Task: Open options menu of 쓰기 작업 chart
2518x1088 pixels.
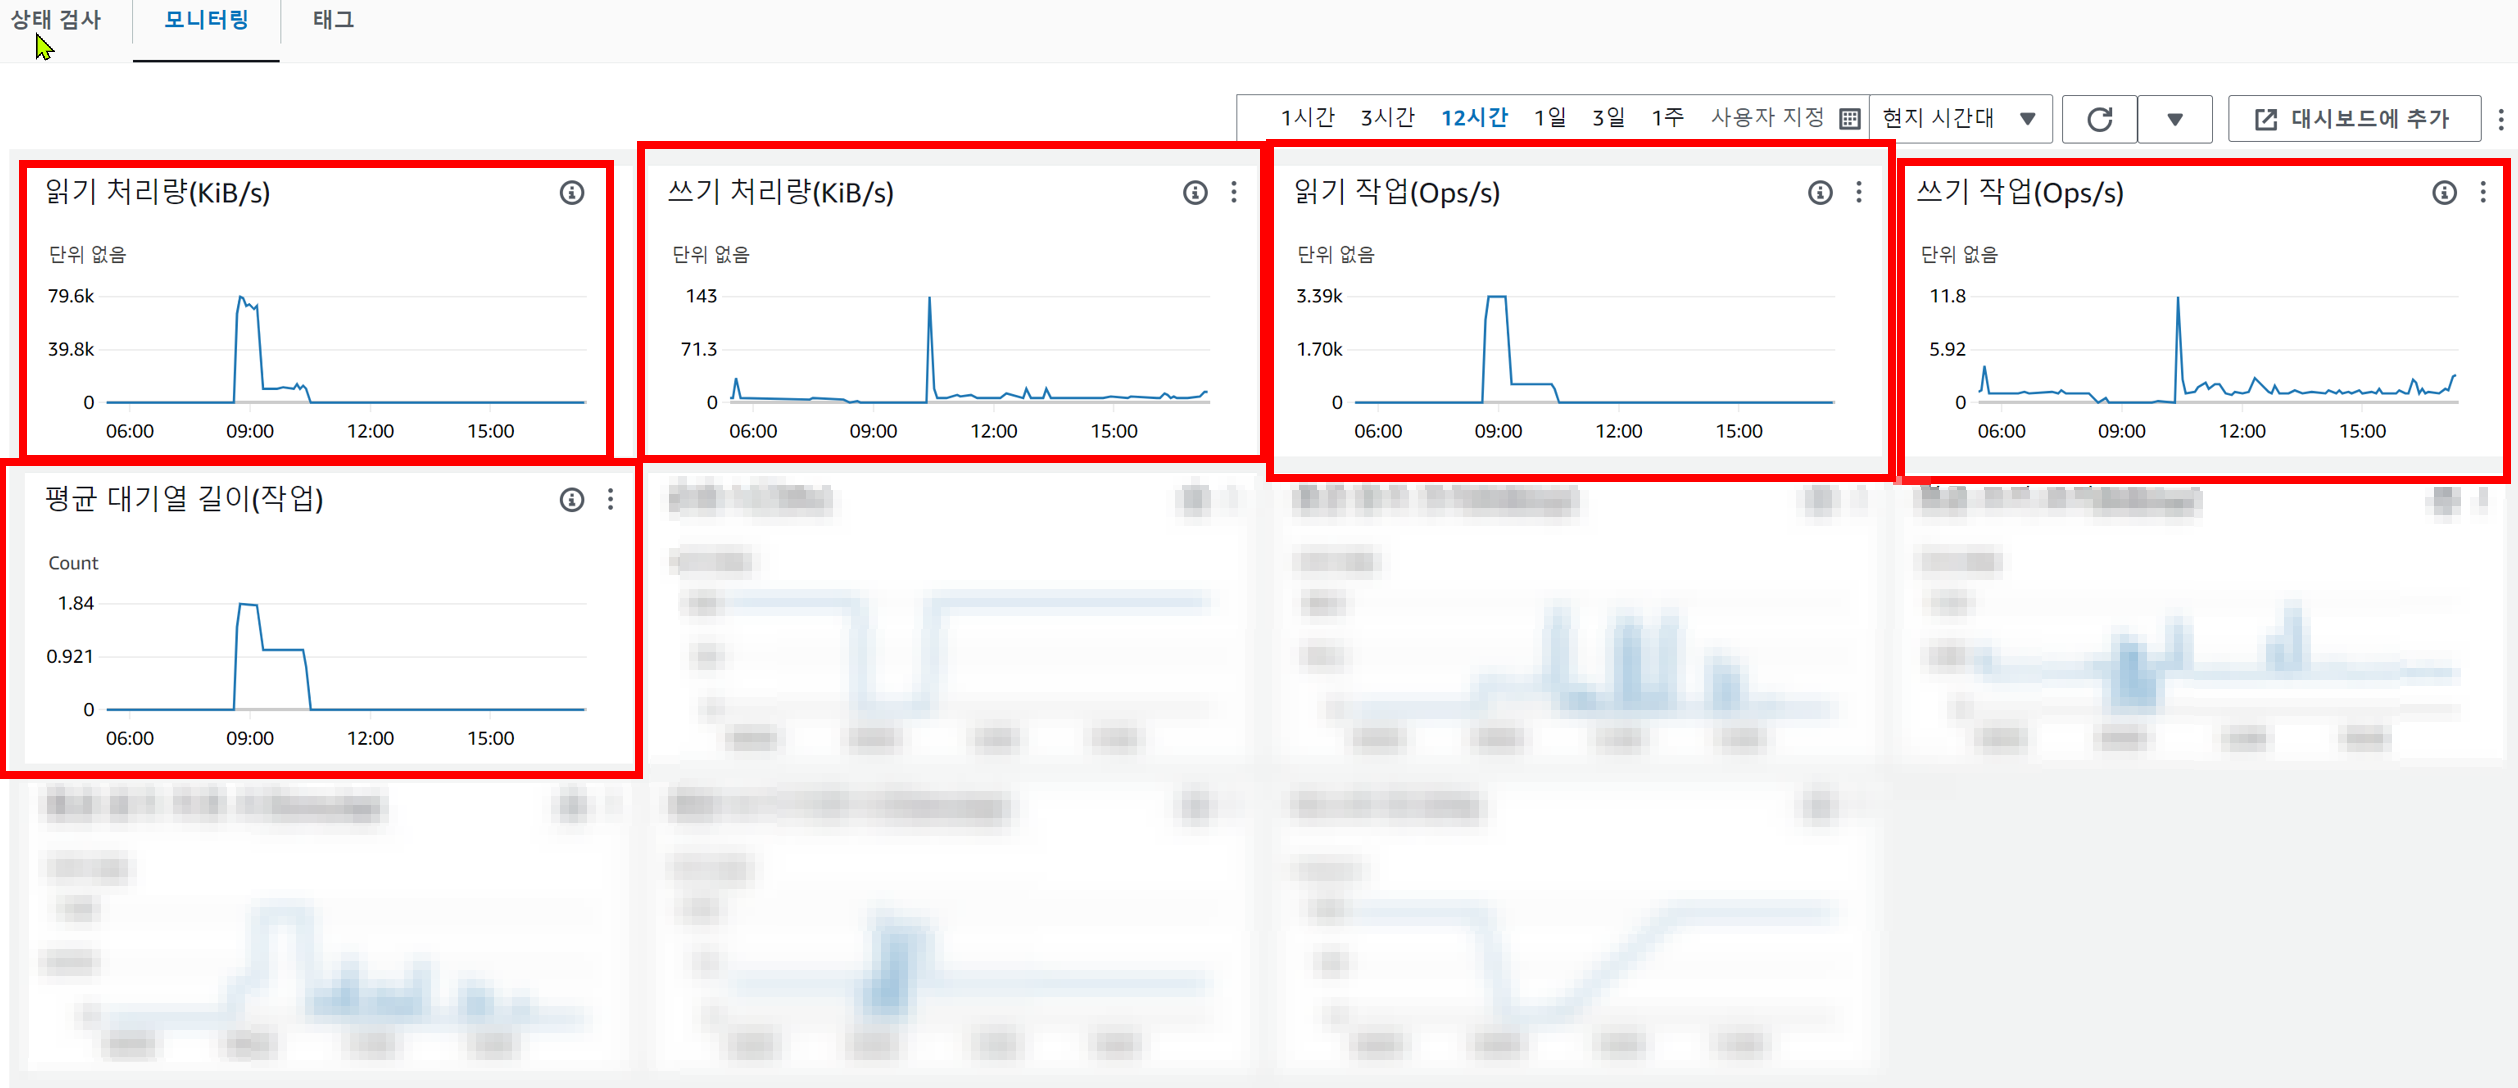Action: click(x=2483, y=193)
